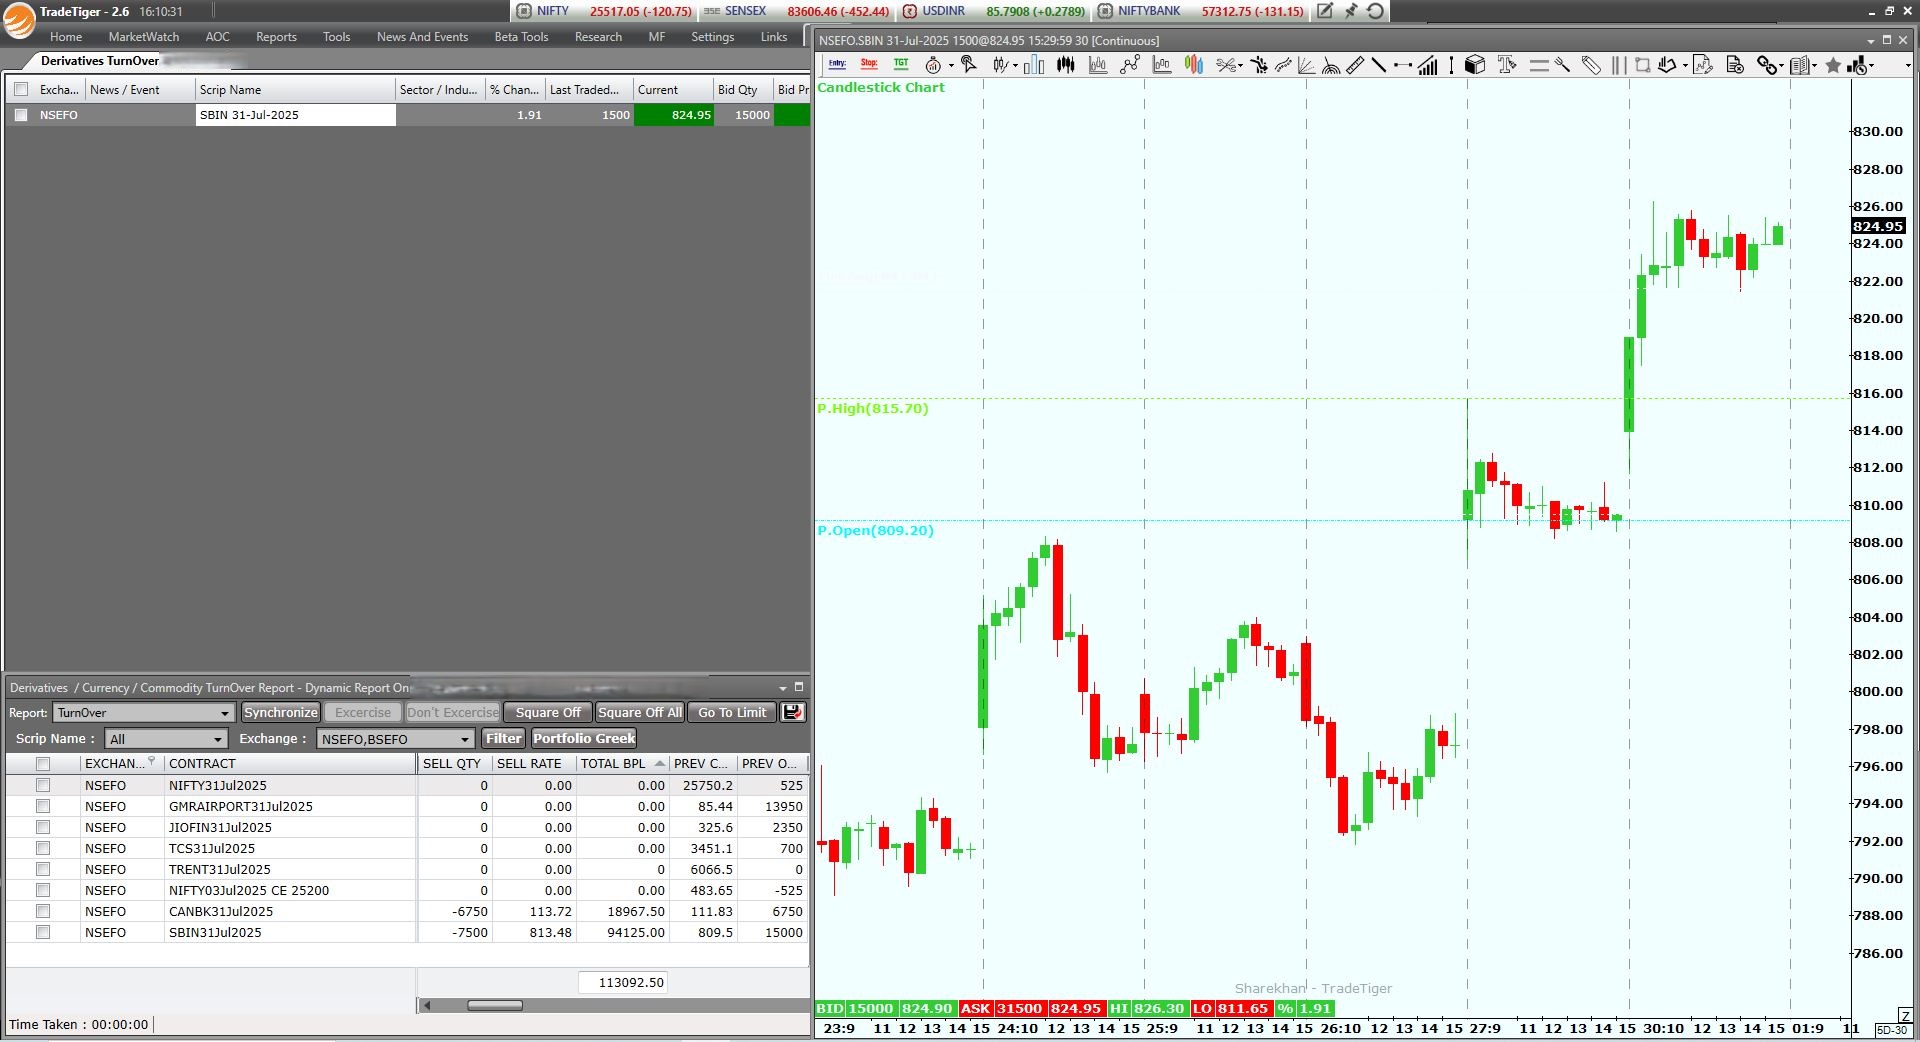Open the Exchange NSEFO,BSEFO dropdown
This screenshot has width=1920, height=1042.
[x=395, y=739]
